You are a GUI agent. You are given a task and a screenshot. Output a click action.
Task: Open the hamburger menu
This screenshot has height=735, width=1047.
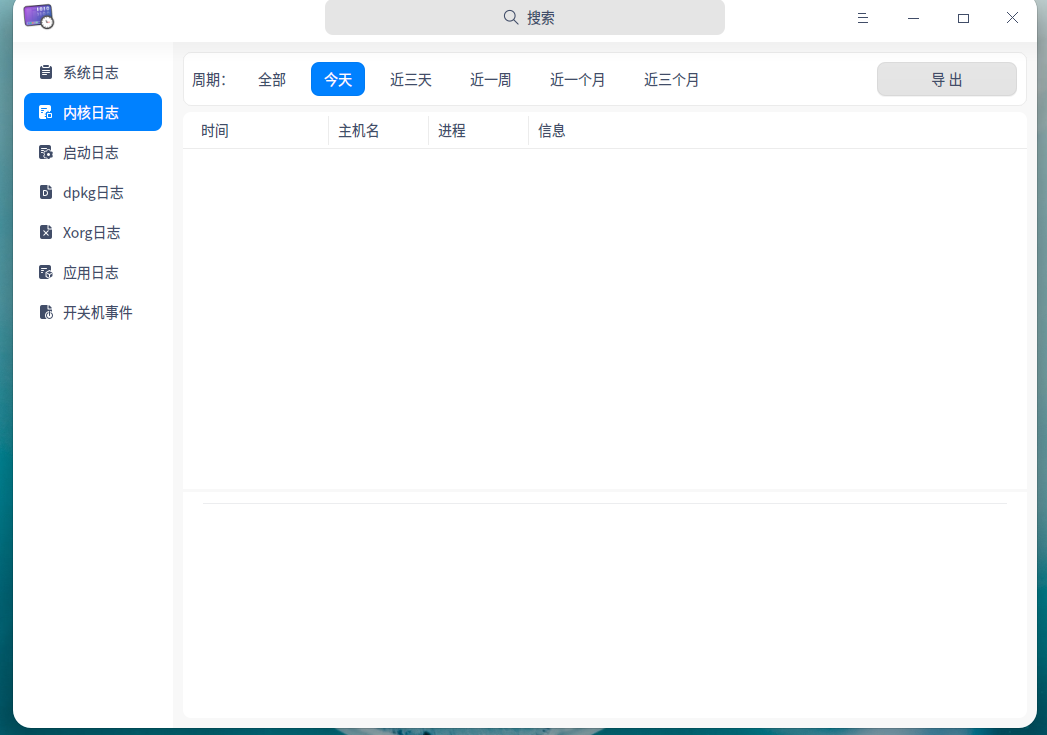862,17
